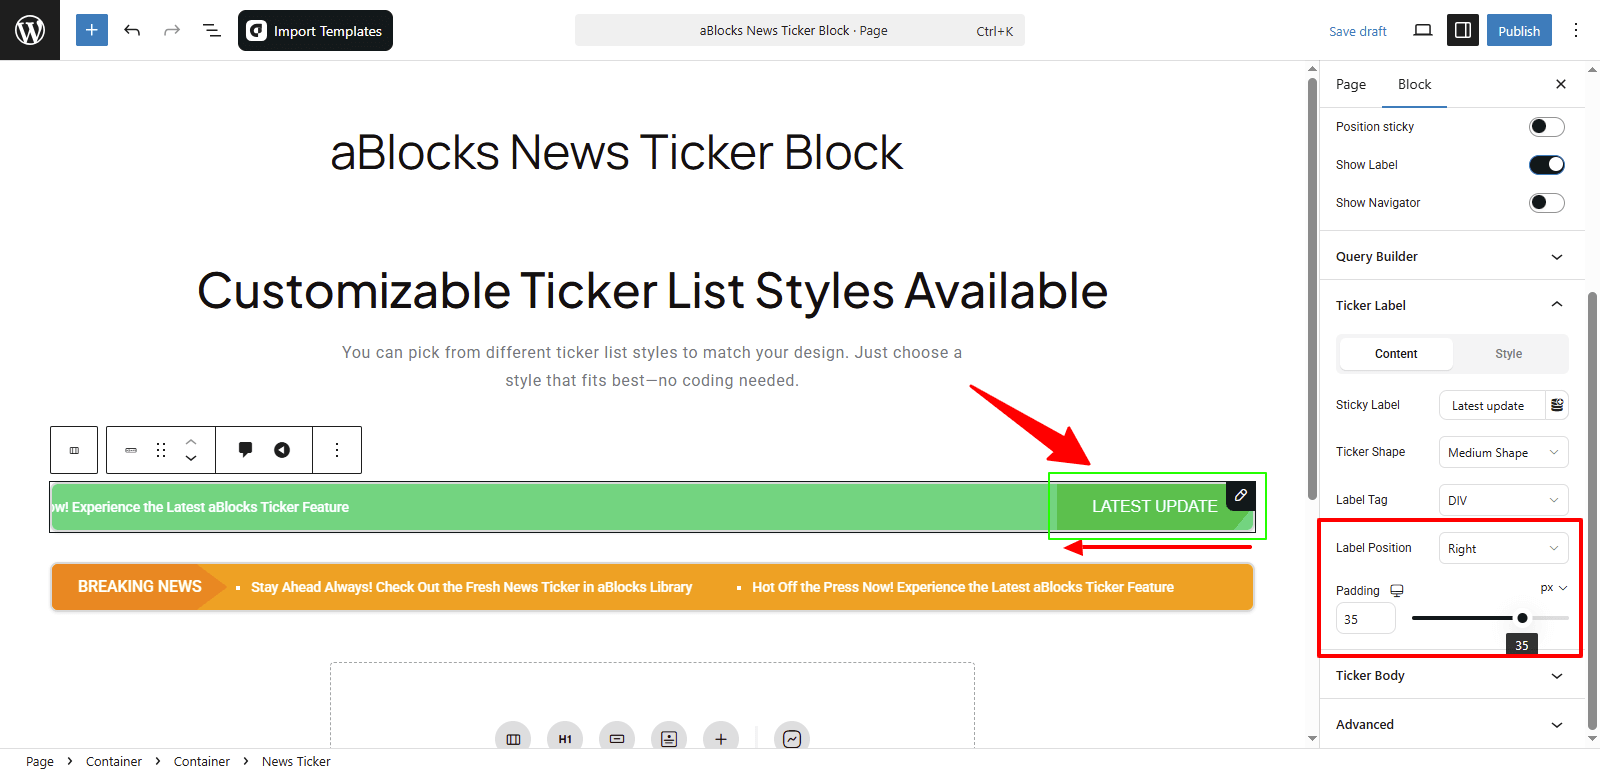Expand the Ticker Body panel
1600x773 pixels.
[1450, 676]
